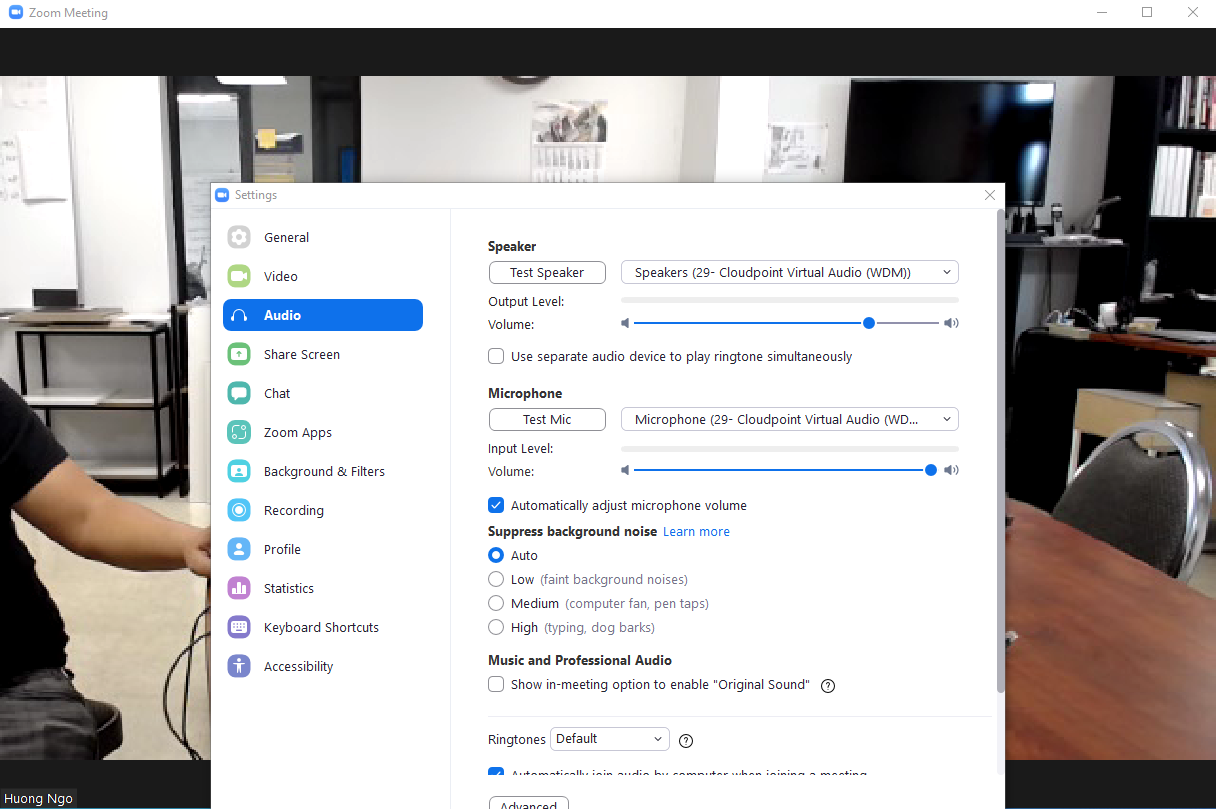This screenshot has width=1216, height=809.
Task: Minimize the Zoom Meeting window
Action: coord(1101,13)
